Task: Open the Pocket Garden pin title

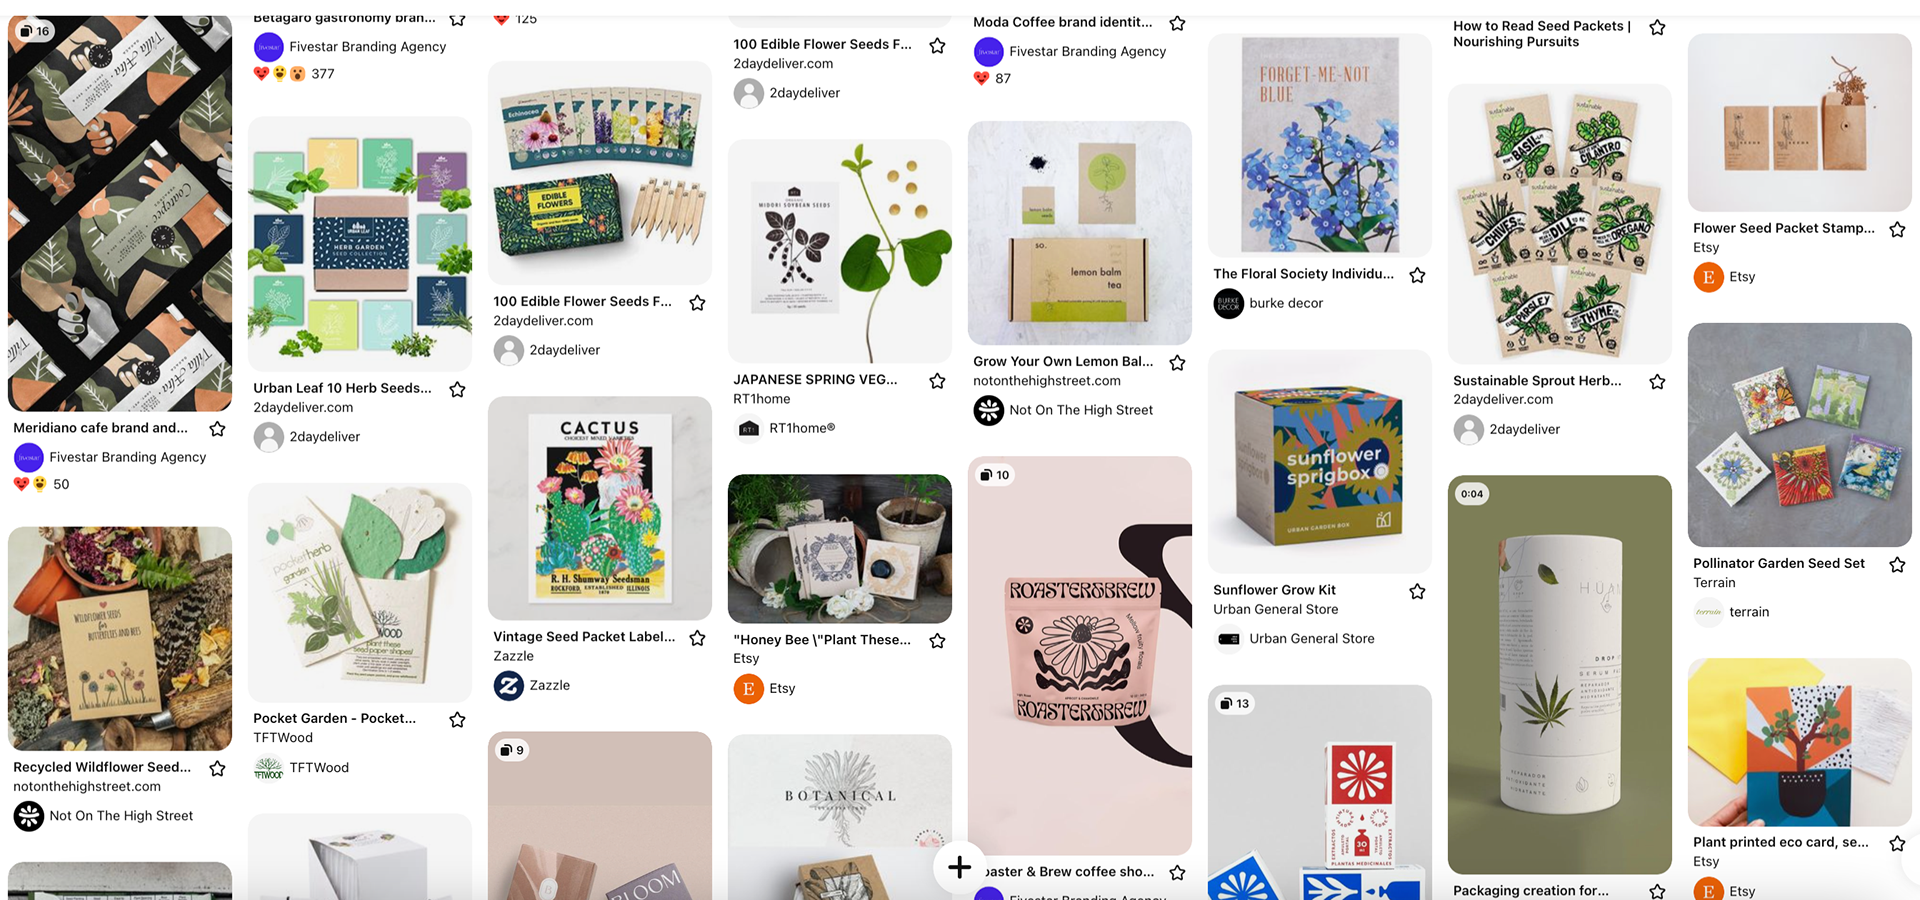Action: (x=334, y=718)
